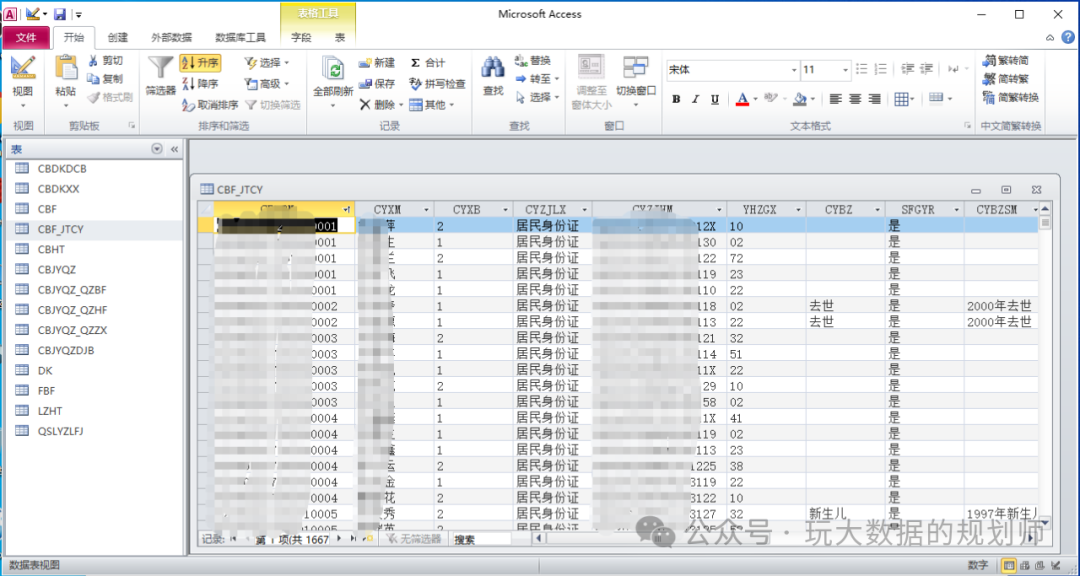
Task: Open the 筛选器 filter funnel
Action: [160, 76]
